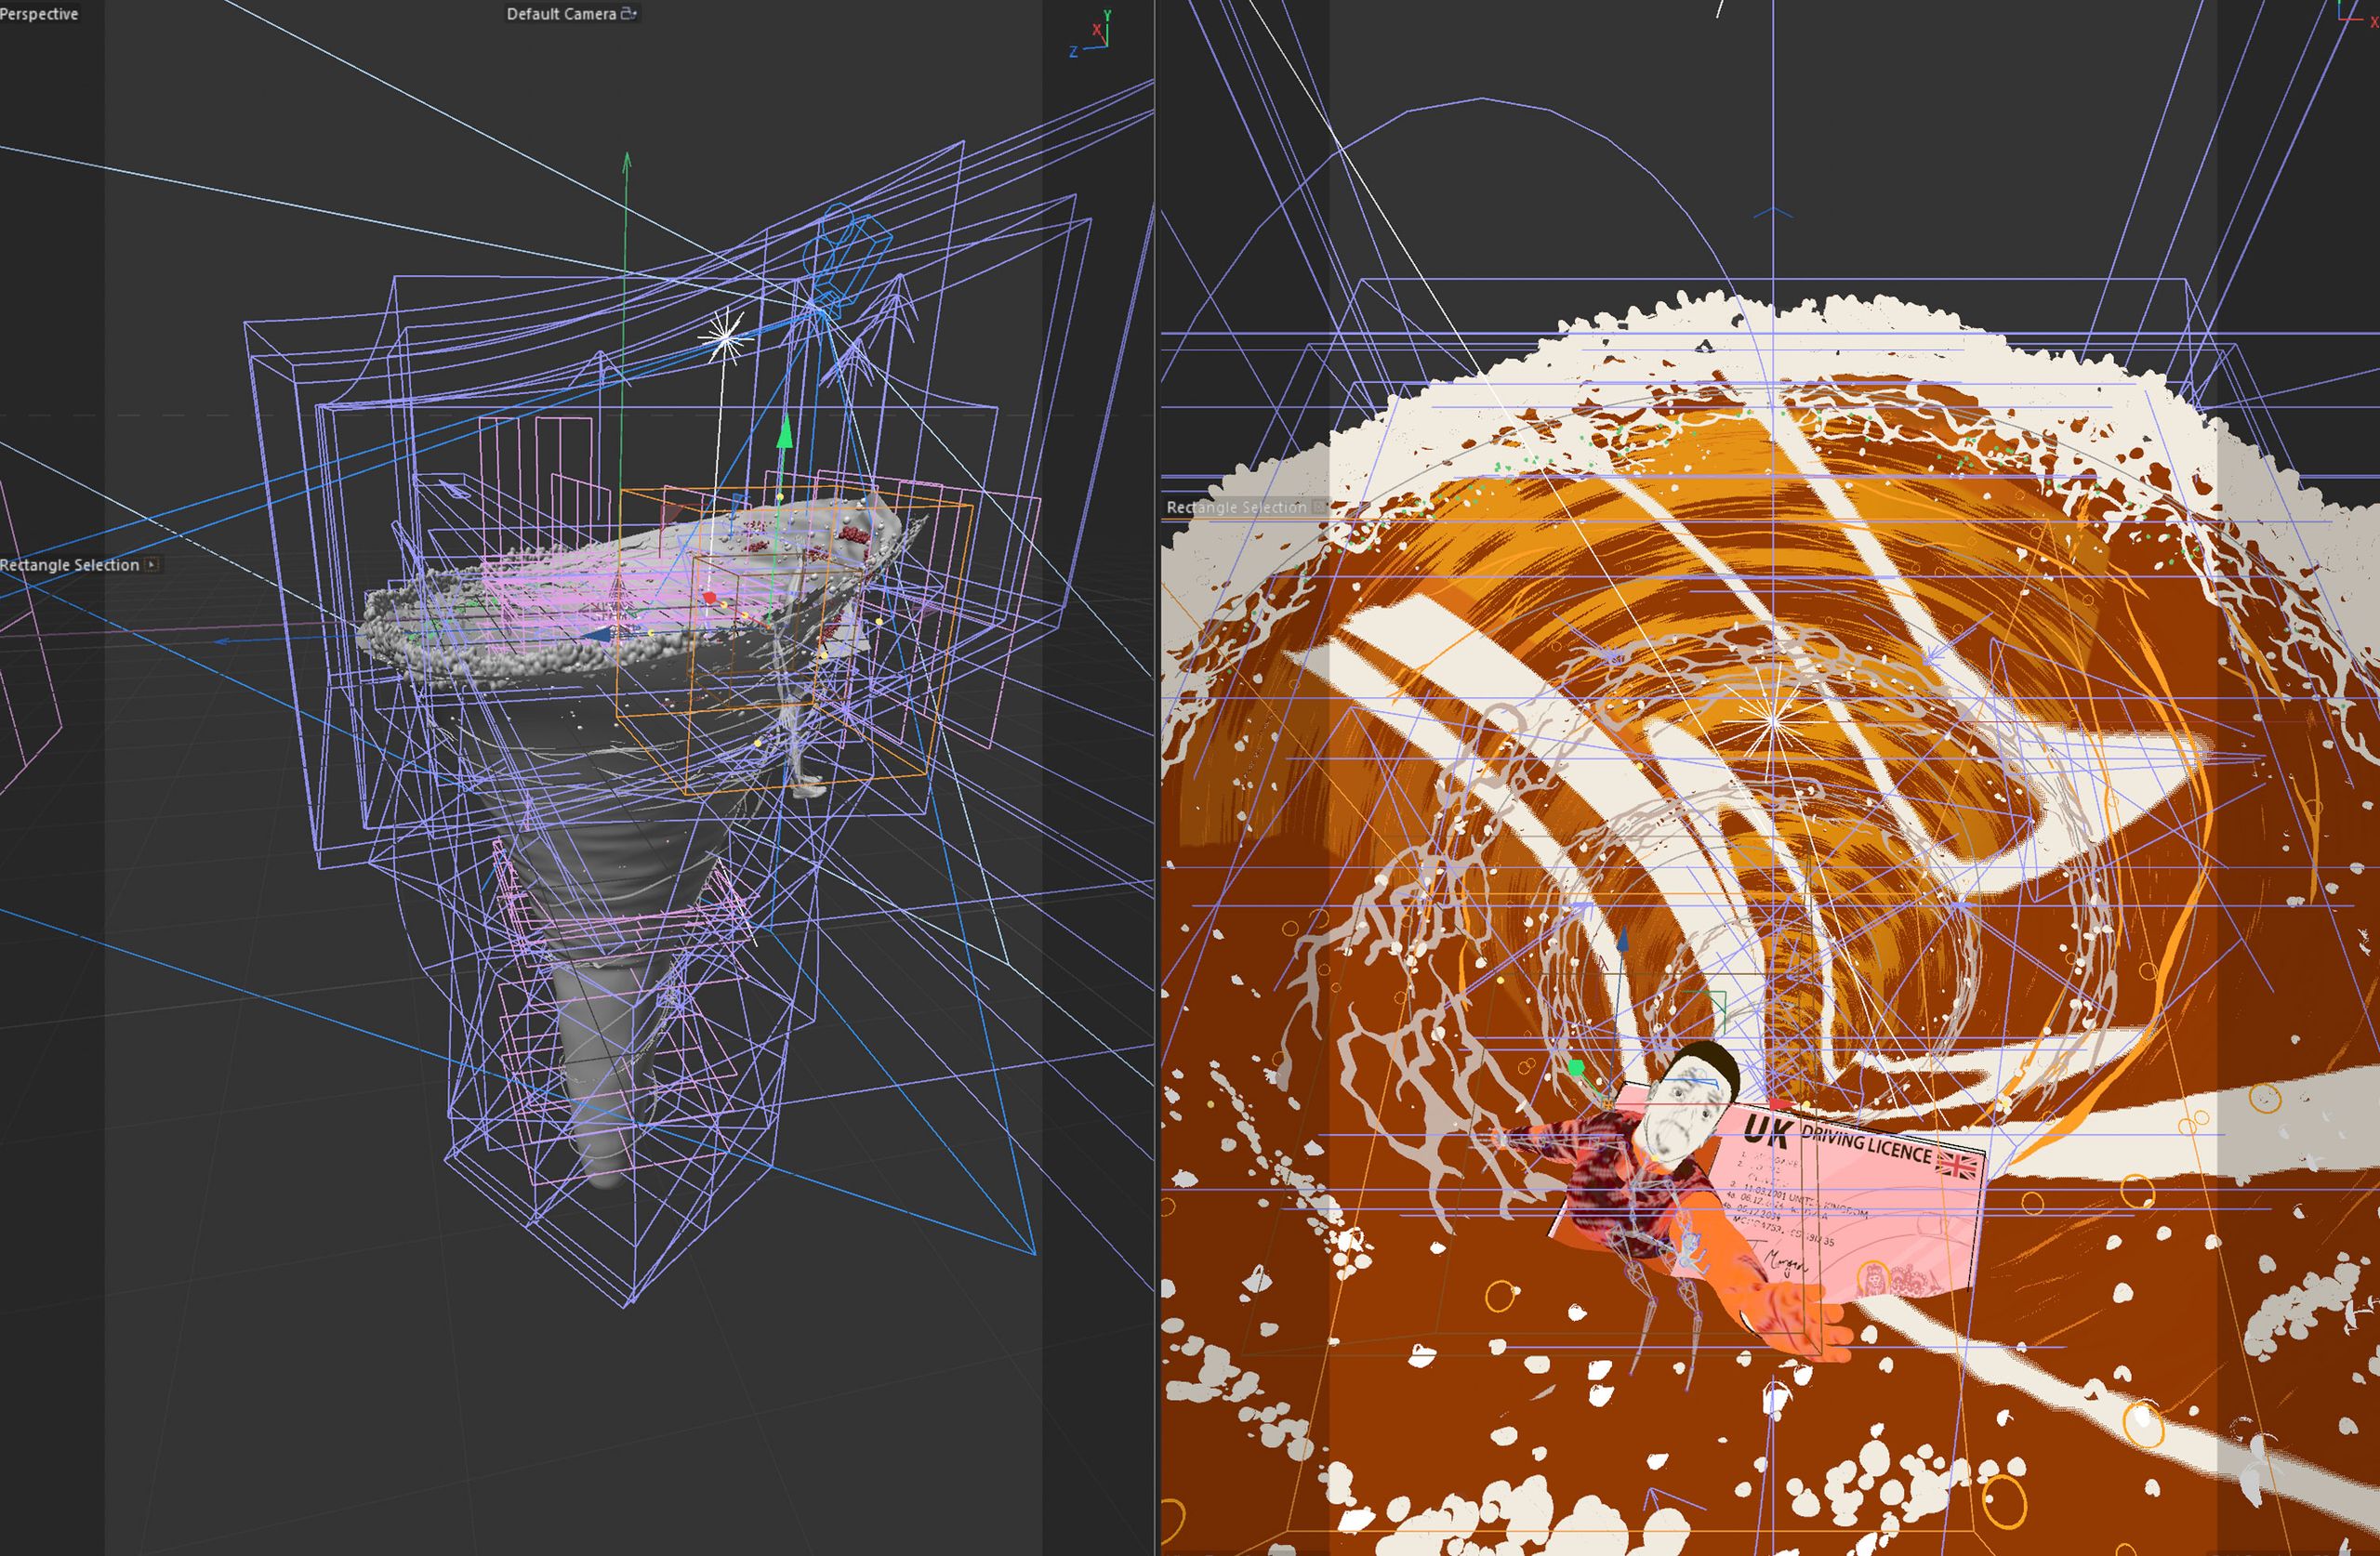The height and width of the screenshot is (1556, 2380).
Task: Click the red X-axis handle on the gizmo
Action: pyautogui.click(x=710, y=597)
